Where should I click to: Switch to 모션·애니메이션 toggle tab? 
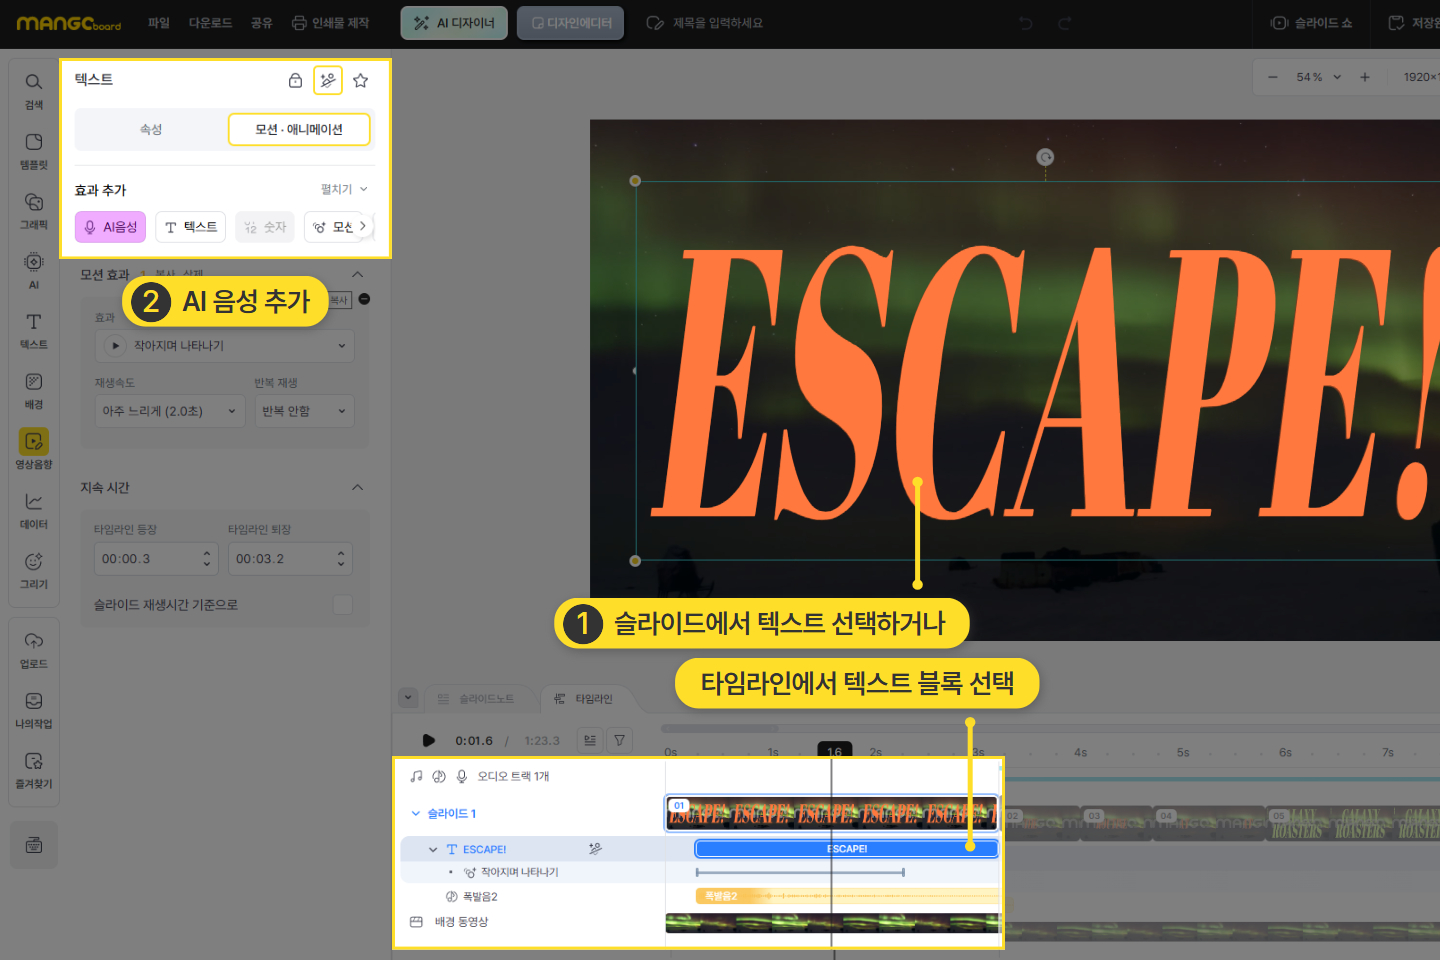point(299,129)
